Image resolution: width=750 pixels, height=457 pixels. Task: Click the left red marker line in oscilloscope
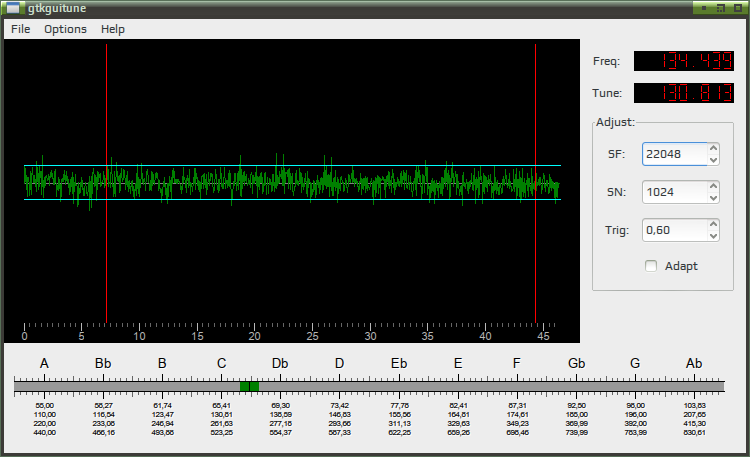[x=106, y=183]
